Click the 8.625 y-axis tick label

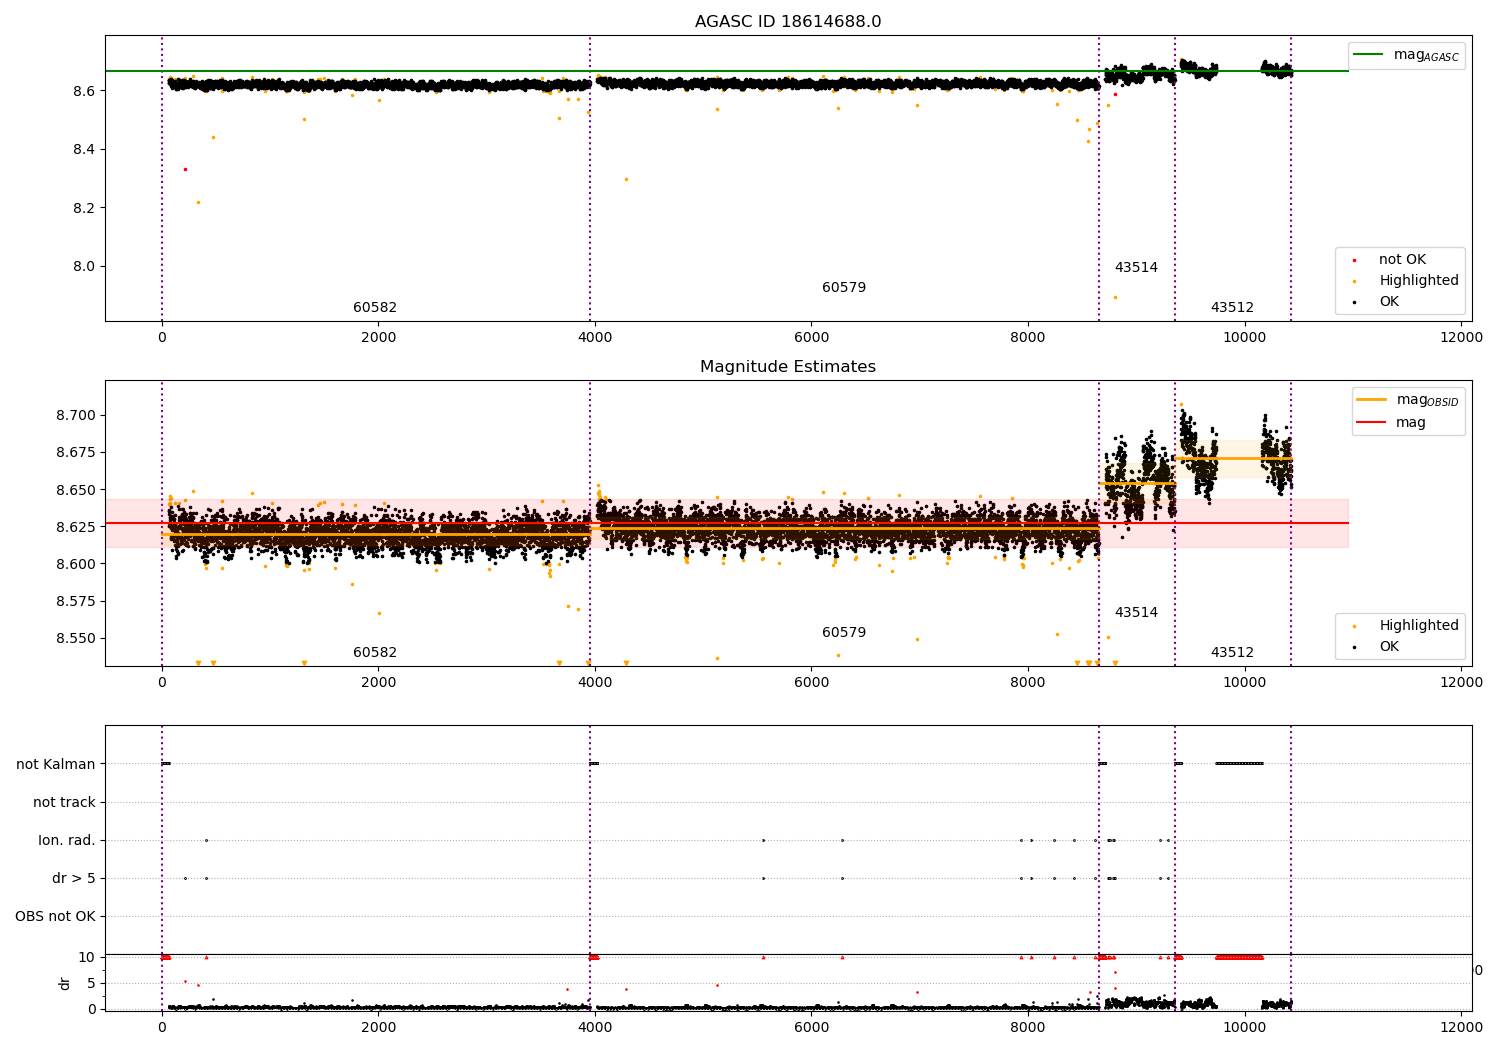click(x=76, y=527)
